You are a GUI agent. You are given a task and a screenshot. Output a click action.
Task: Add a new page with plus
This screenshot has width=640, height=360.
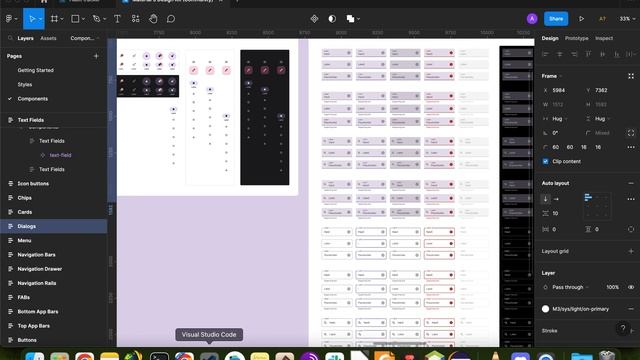tap(96, 56)
